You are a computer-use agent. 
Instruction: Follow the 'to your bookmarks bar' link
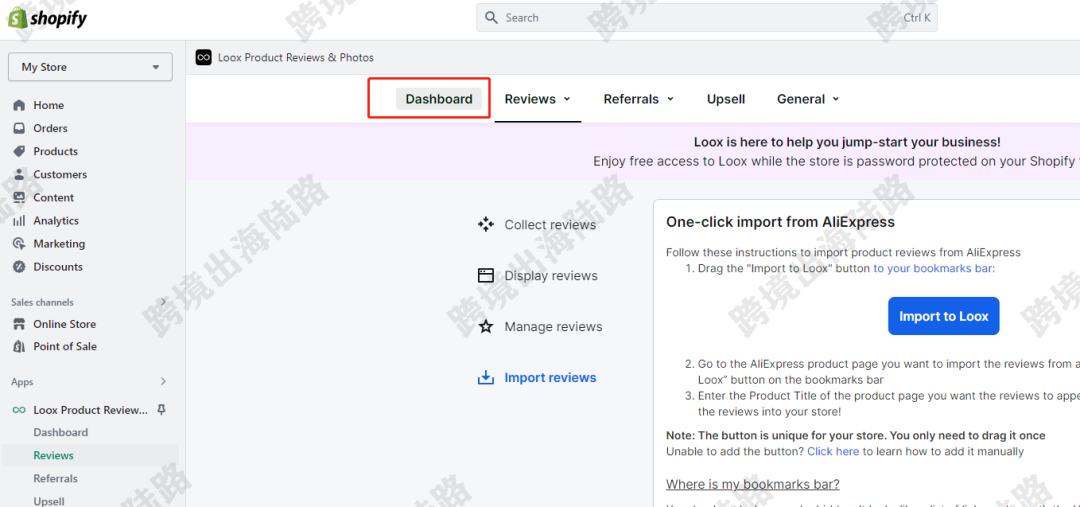(x=934, y=269)
